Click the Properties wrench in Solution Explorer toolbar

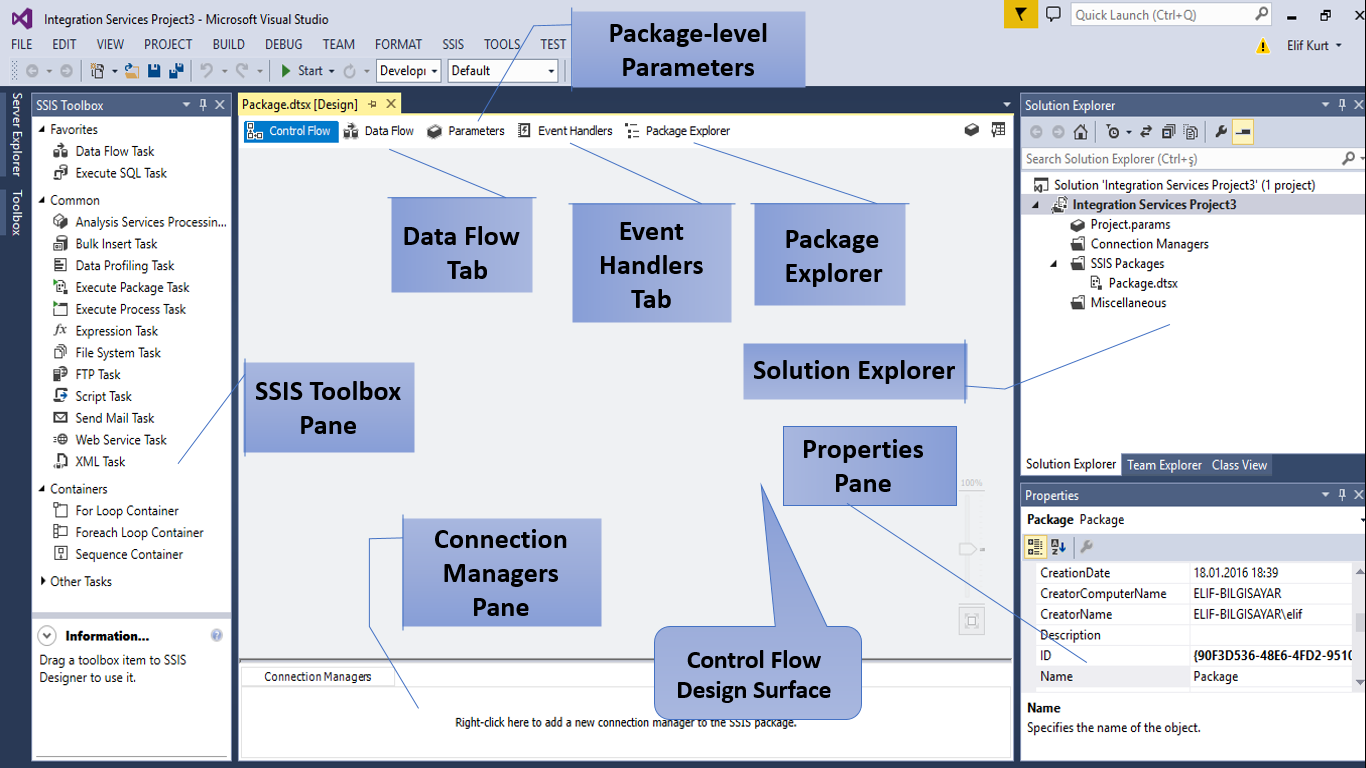tap(1221, 132)
